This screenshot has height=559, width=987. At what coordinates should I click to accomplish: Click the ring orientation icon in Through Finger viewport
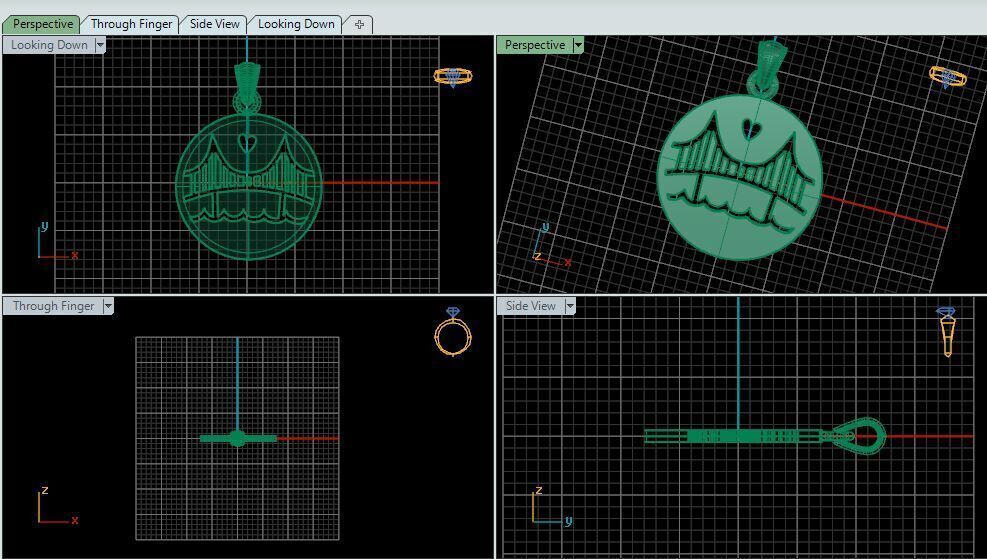click(x=453, y=332)
